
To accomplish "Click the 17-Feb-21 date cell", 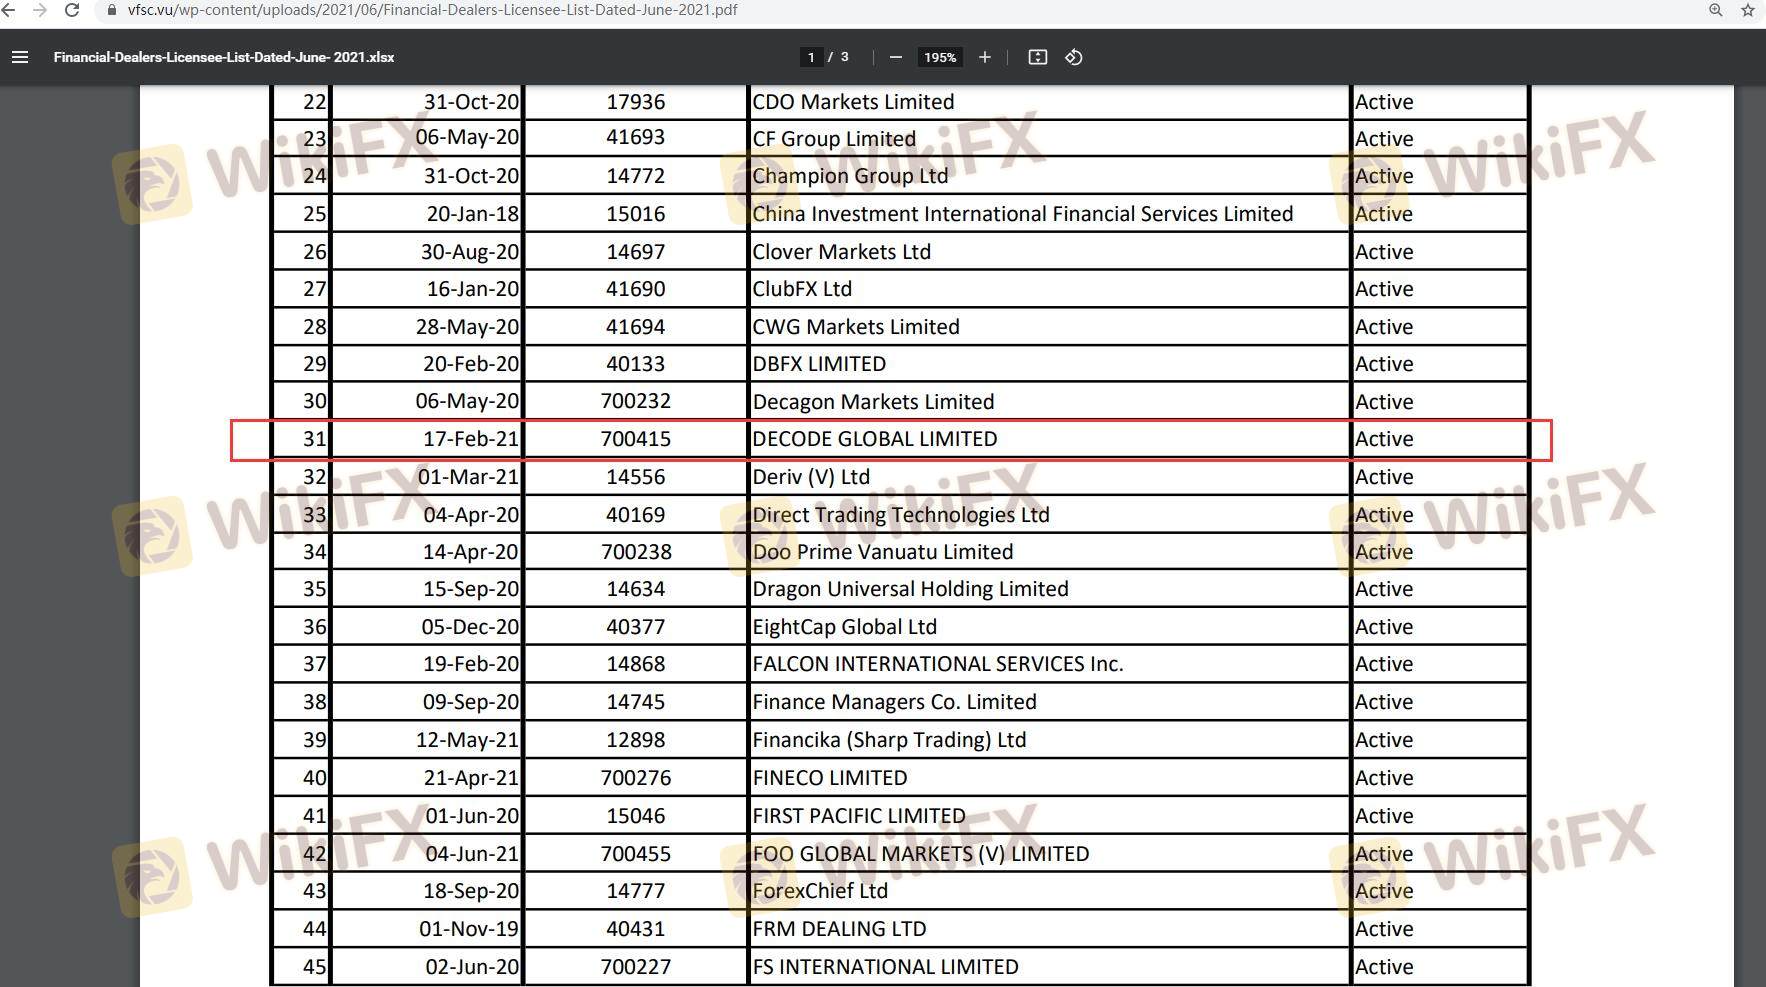I will [470, 439].
